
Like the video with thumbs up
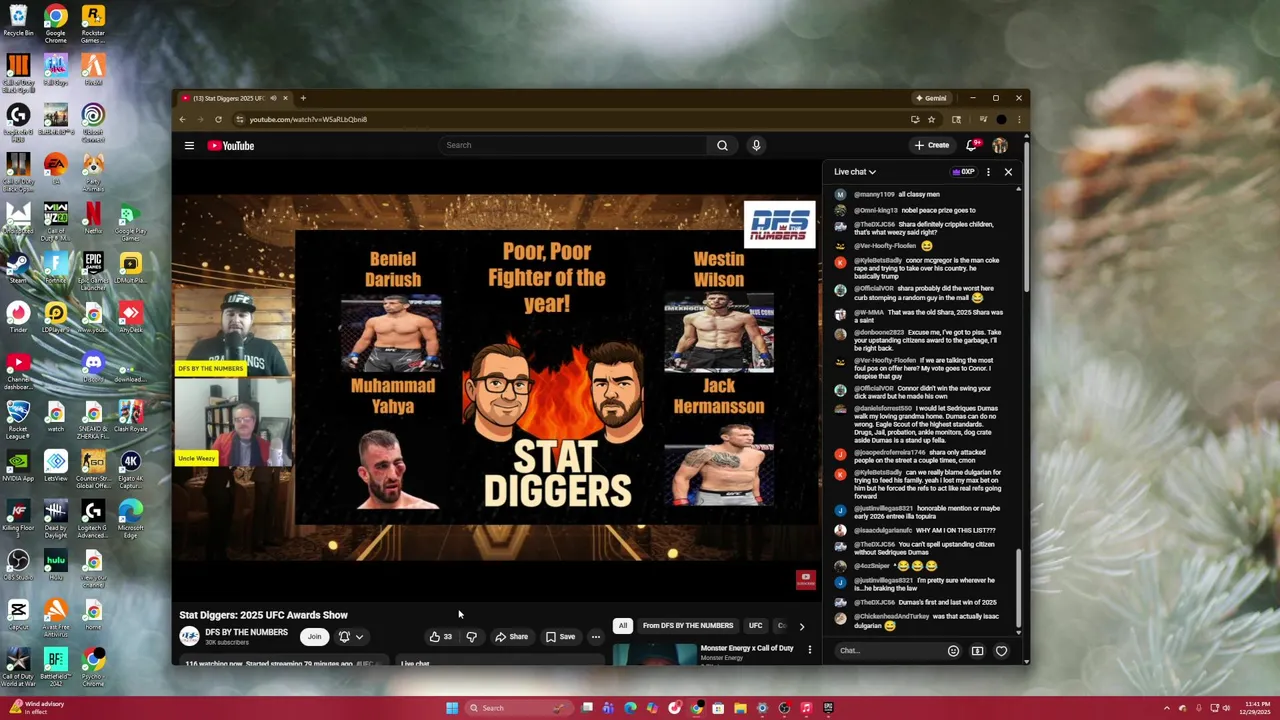pyautogui.click(x=439, y=637)
